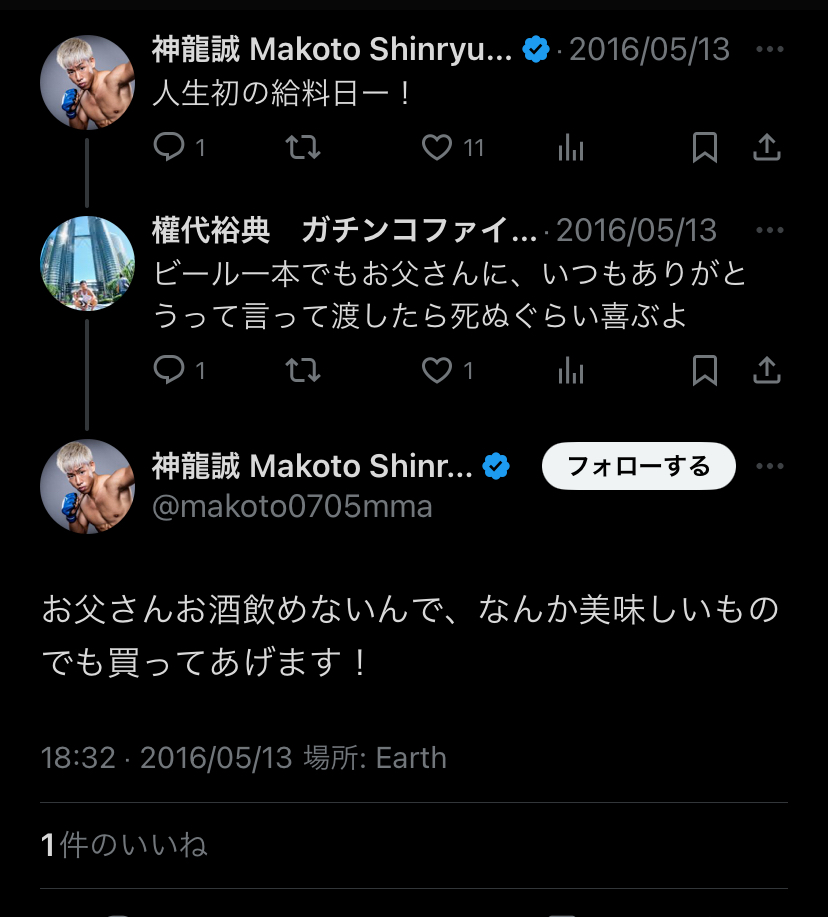Bookmark 権代裕典's reply tweet
The height and width of the screenshot is (917, 828).
tap(705, 370)
